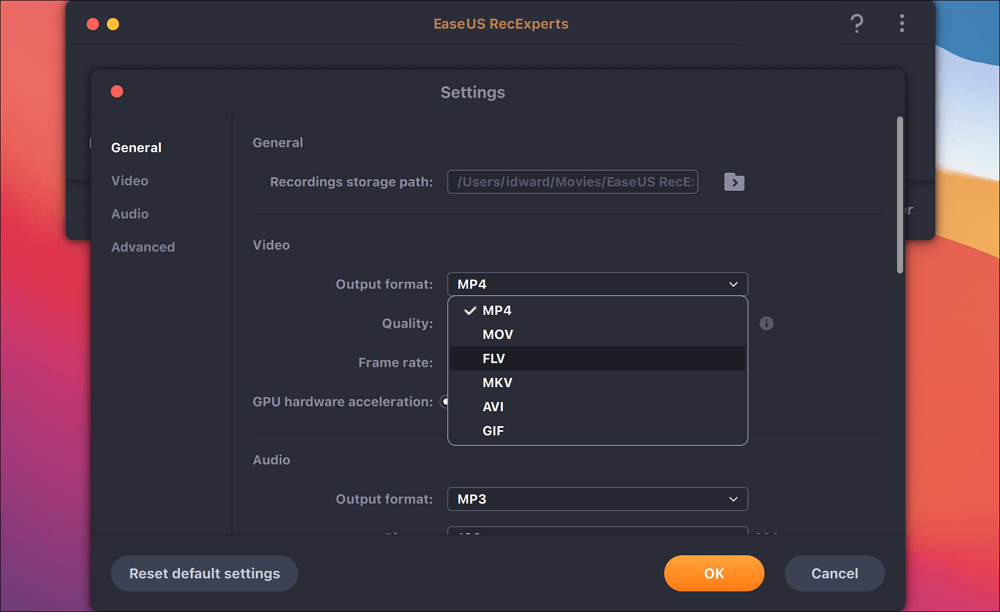1000x612 pixels.
Task: Open the help question mark icon
Action: point(857,24)
